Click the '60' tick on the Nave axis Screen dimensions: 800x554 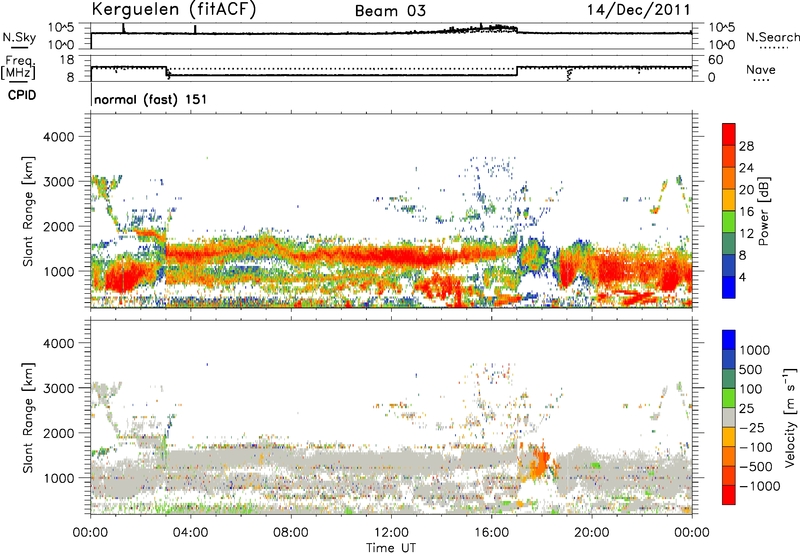[x=716, y=60]
